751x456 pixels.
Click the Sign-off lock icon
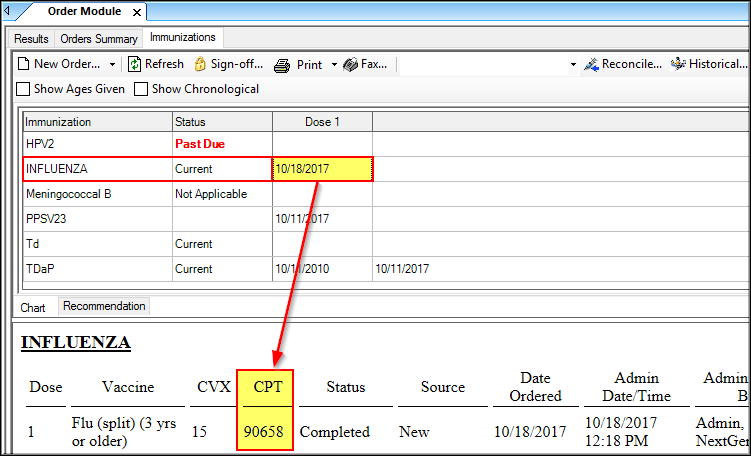pyautogui.click(x=199, y=64)
